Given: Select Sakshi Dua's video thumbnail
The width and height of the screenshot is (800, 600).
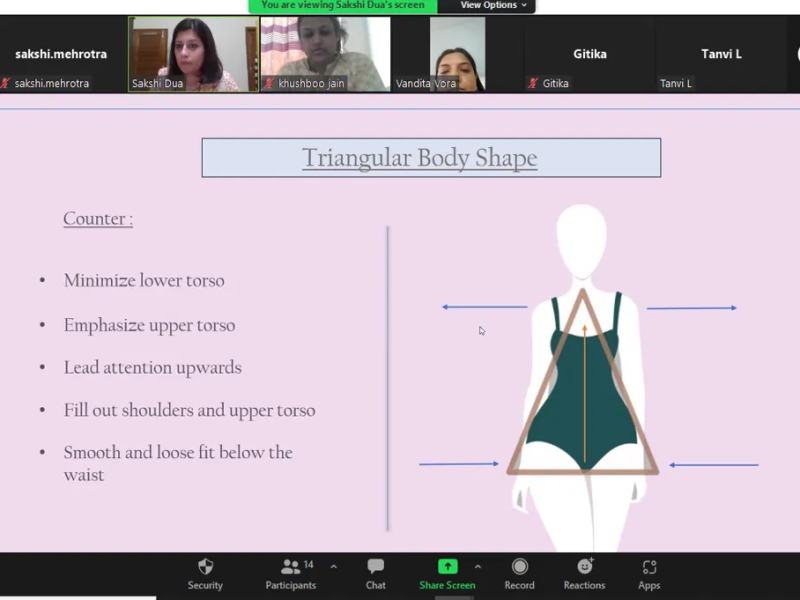Looking at the screenshot, I should 193,54.
